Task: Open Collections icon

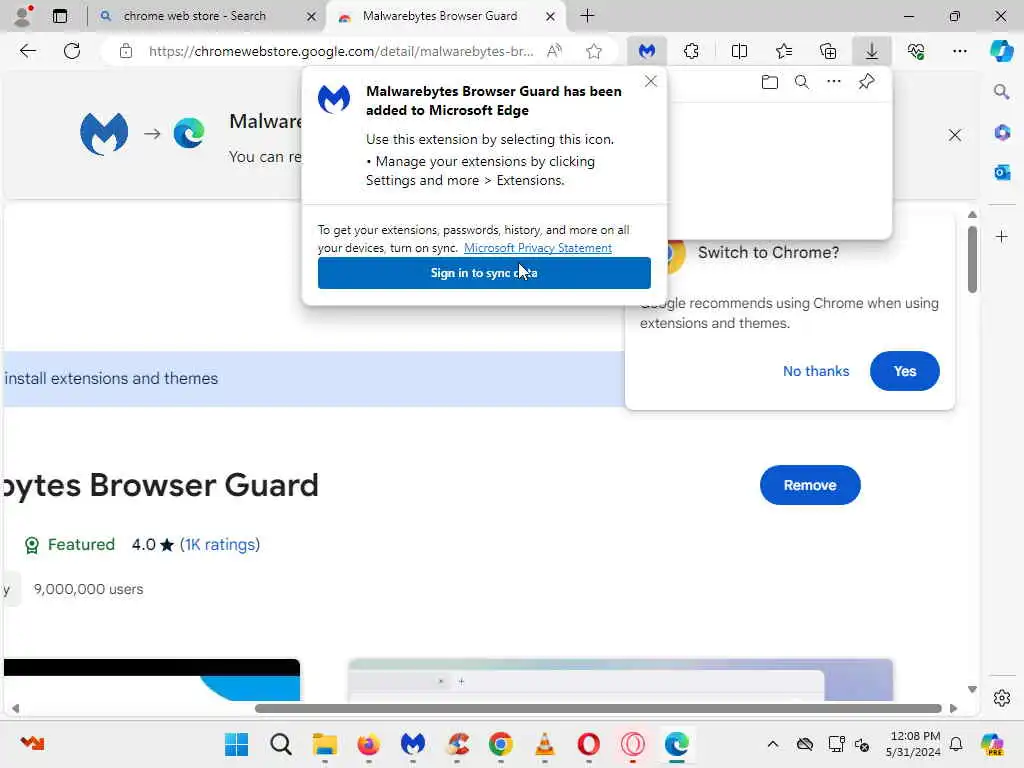Action: (828, 51)
